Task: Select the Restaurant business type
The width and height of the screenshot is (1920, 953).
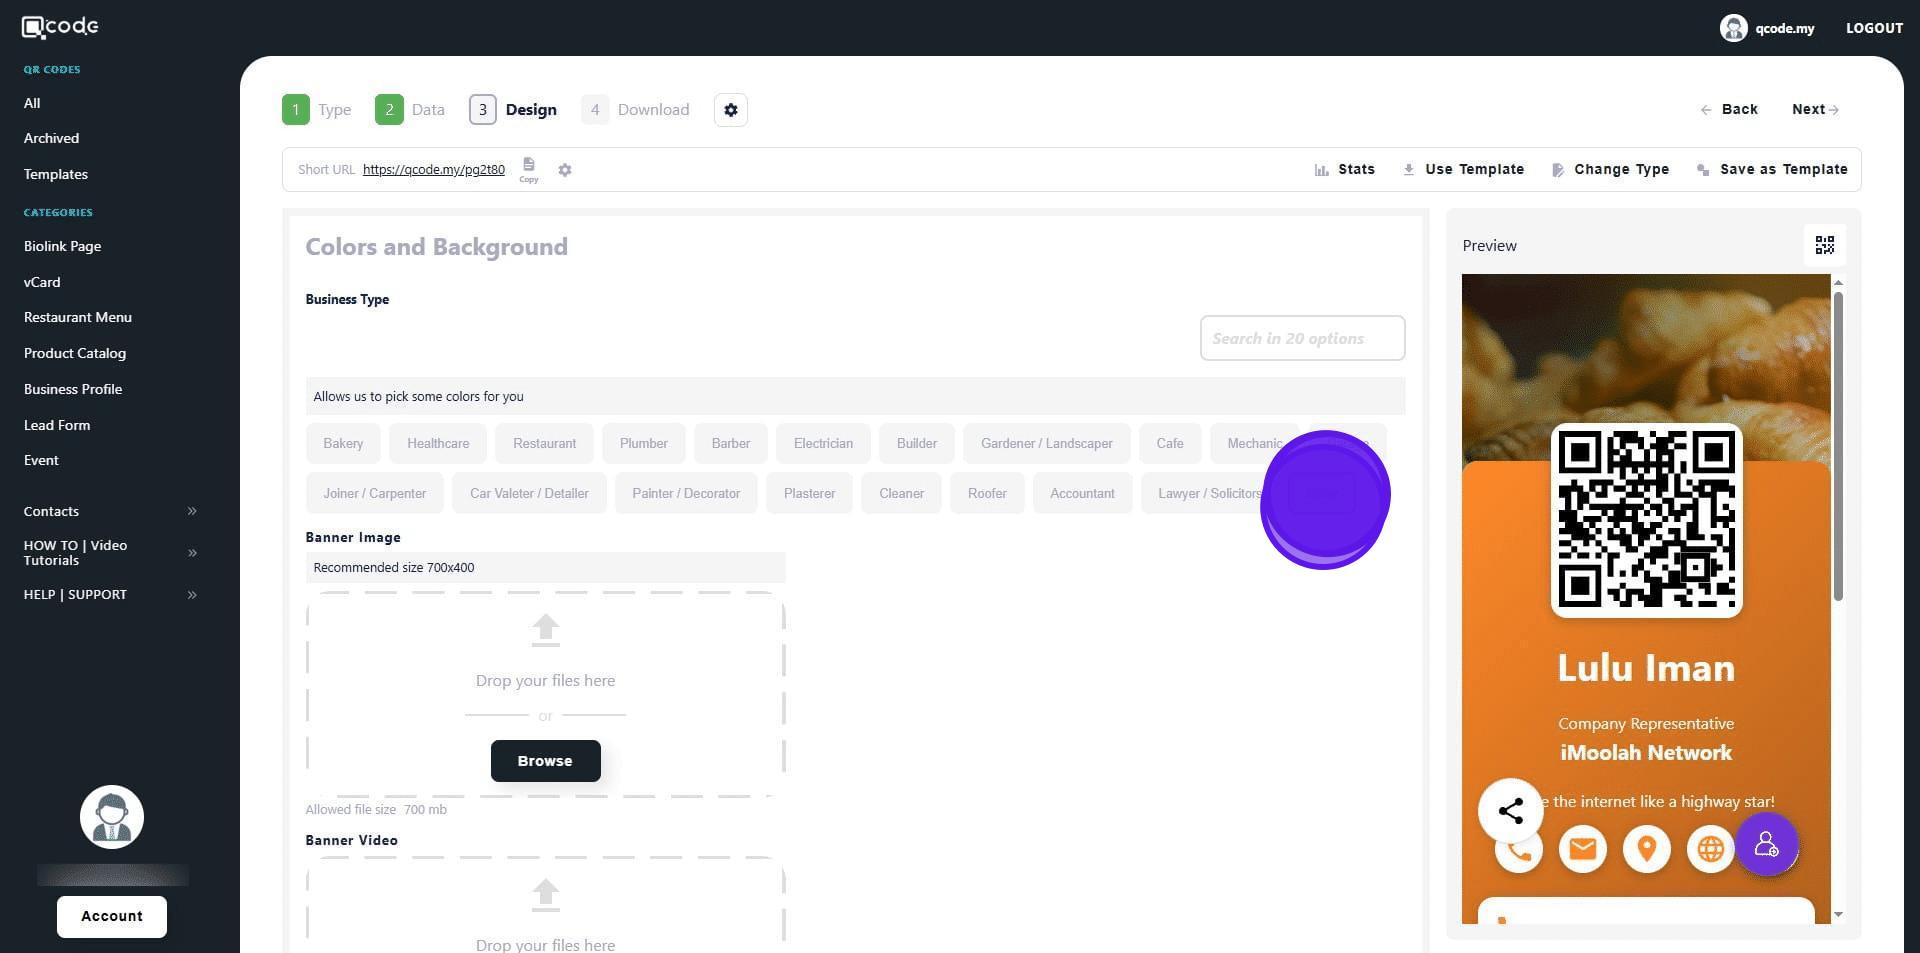Action: [x=544, y=444]
